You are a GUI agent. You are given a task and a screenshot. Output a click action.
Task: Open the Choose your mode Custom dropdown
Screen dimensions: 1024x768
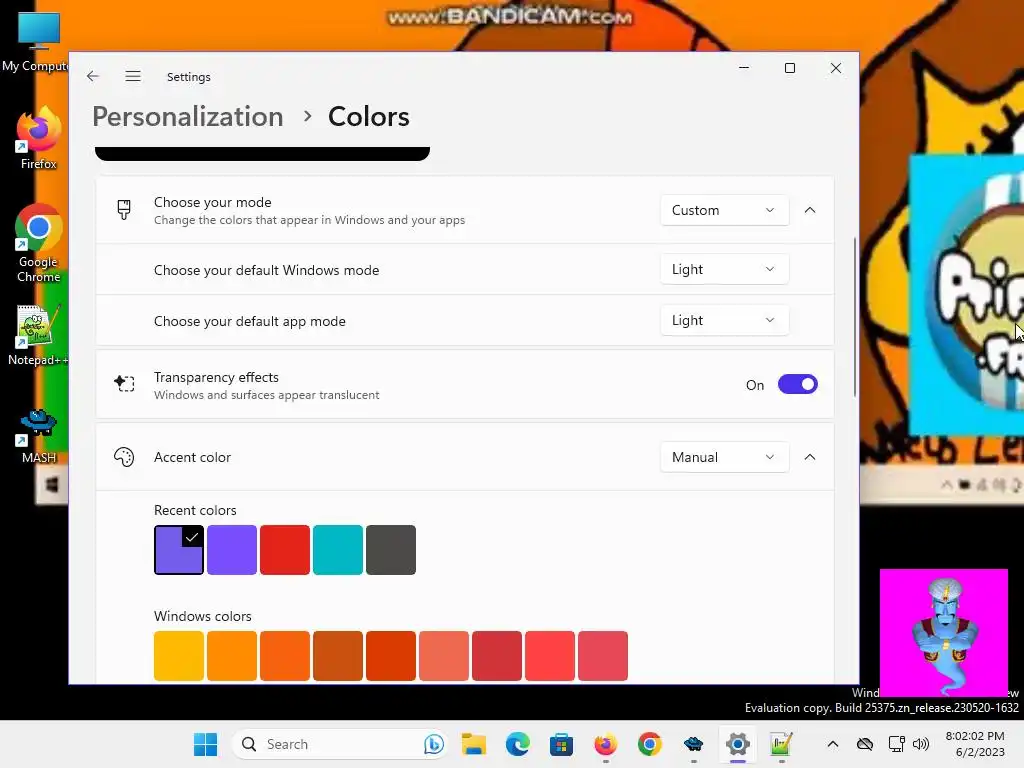click(724, 210)
